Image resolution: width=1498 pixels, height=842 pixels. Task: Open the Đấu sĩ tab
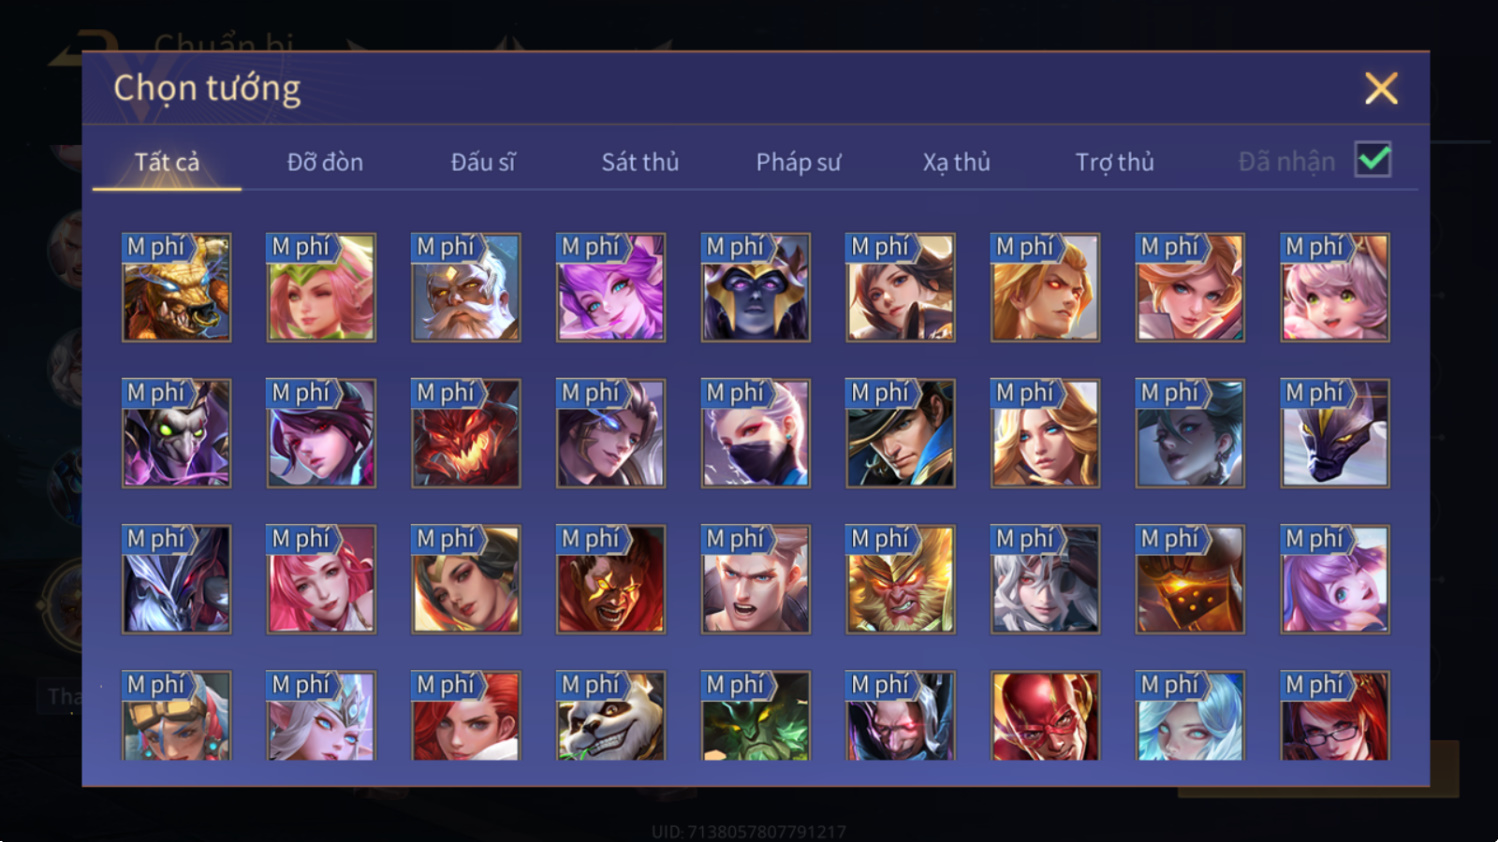click(483, 162)
